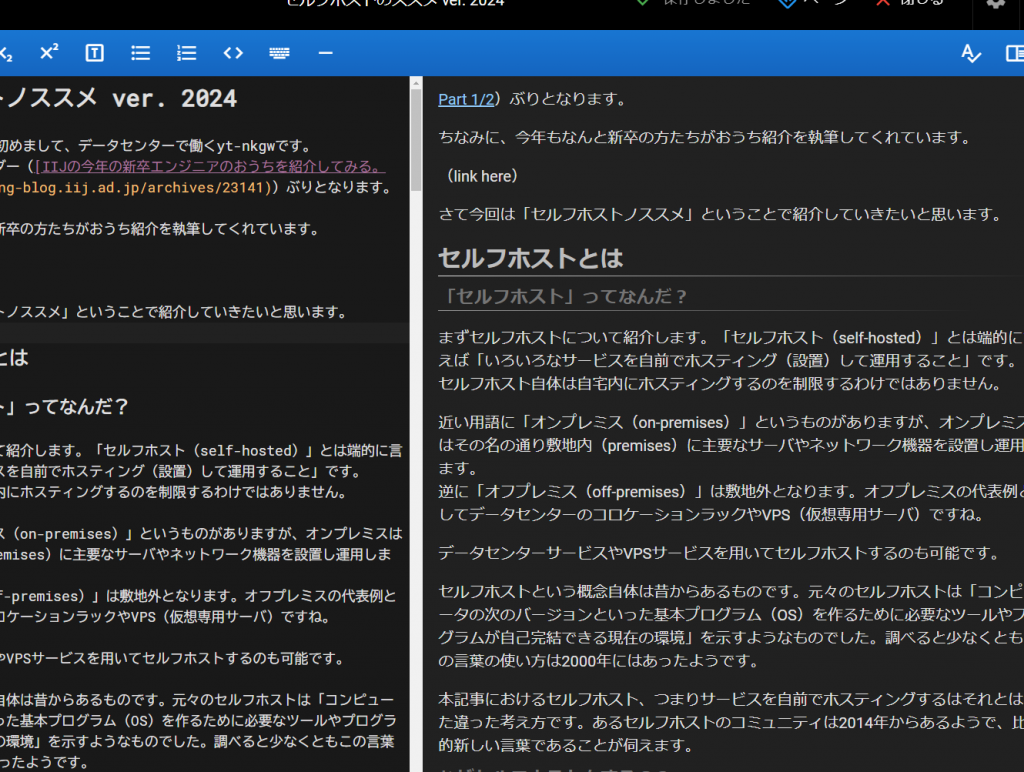Apply superscript using the x² icon
1024x772 pixels.
pyautogui.click(x=48, y=53)
